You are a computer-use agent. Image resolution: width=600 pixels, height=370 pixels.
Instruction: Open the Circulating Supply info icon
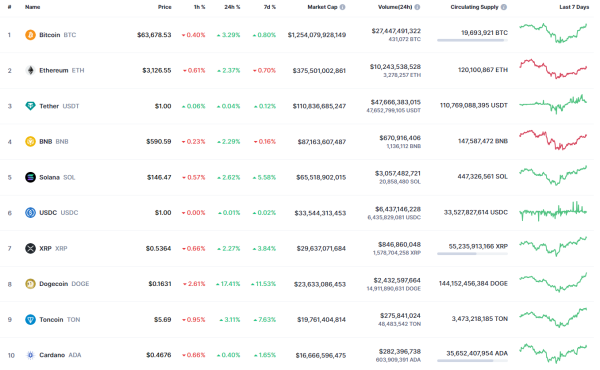pyautogui.click(x=504, y=7)
